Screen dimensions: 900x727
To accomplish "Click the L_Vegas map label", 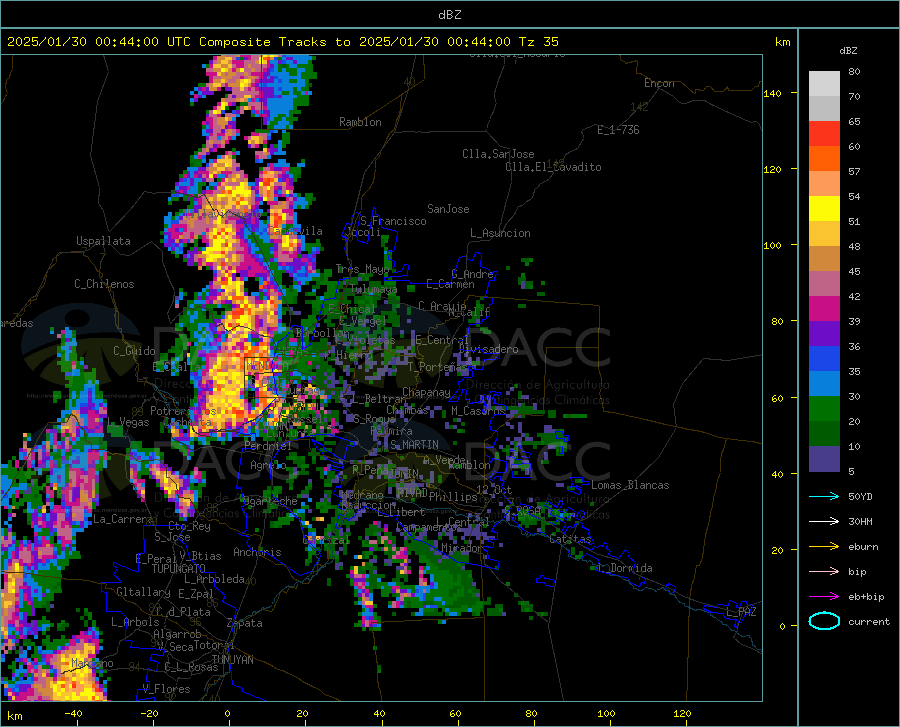I will pyautogui.click(x=128, y=422).
